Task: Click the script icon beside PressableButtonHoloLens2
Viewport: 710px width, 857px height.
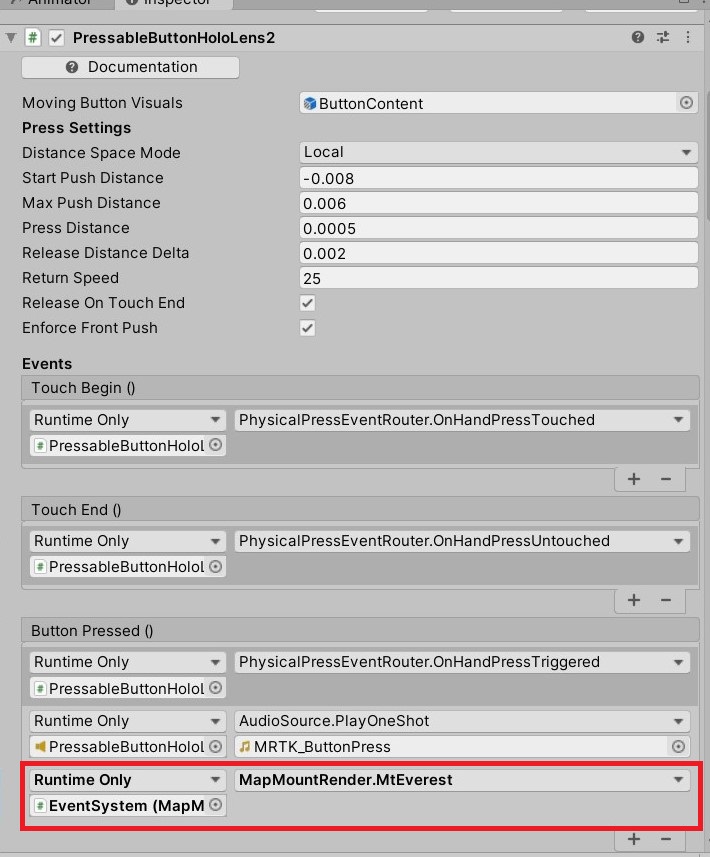Action: coord(33,38)
